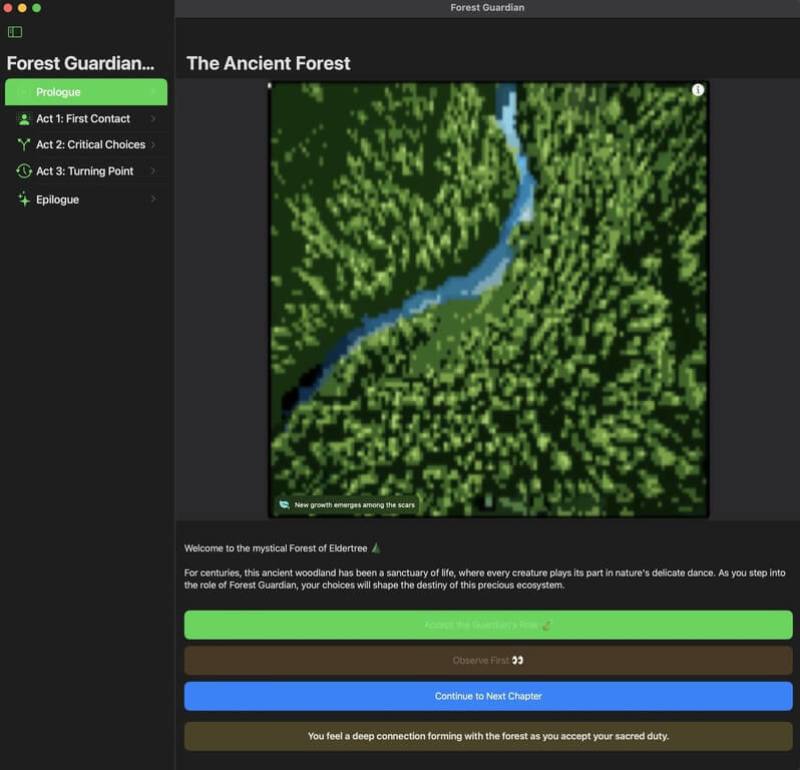Select the Prologue chapter
This screenshot has height=770, width=800.
tap(86, 92)
